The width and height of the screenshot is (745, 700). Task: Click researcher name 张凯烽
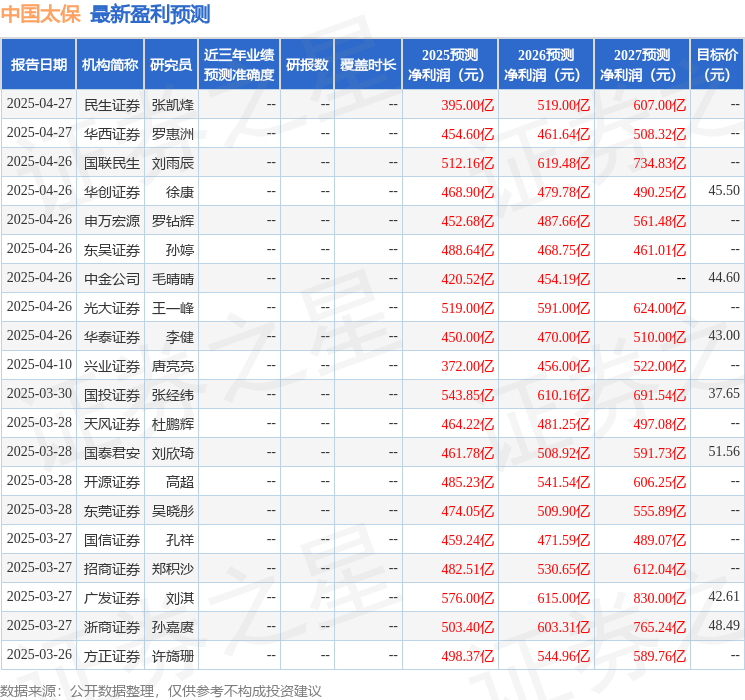pos(173,105)
